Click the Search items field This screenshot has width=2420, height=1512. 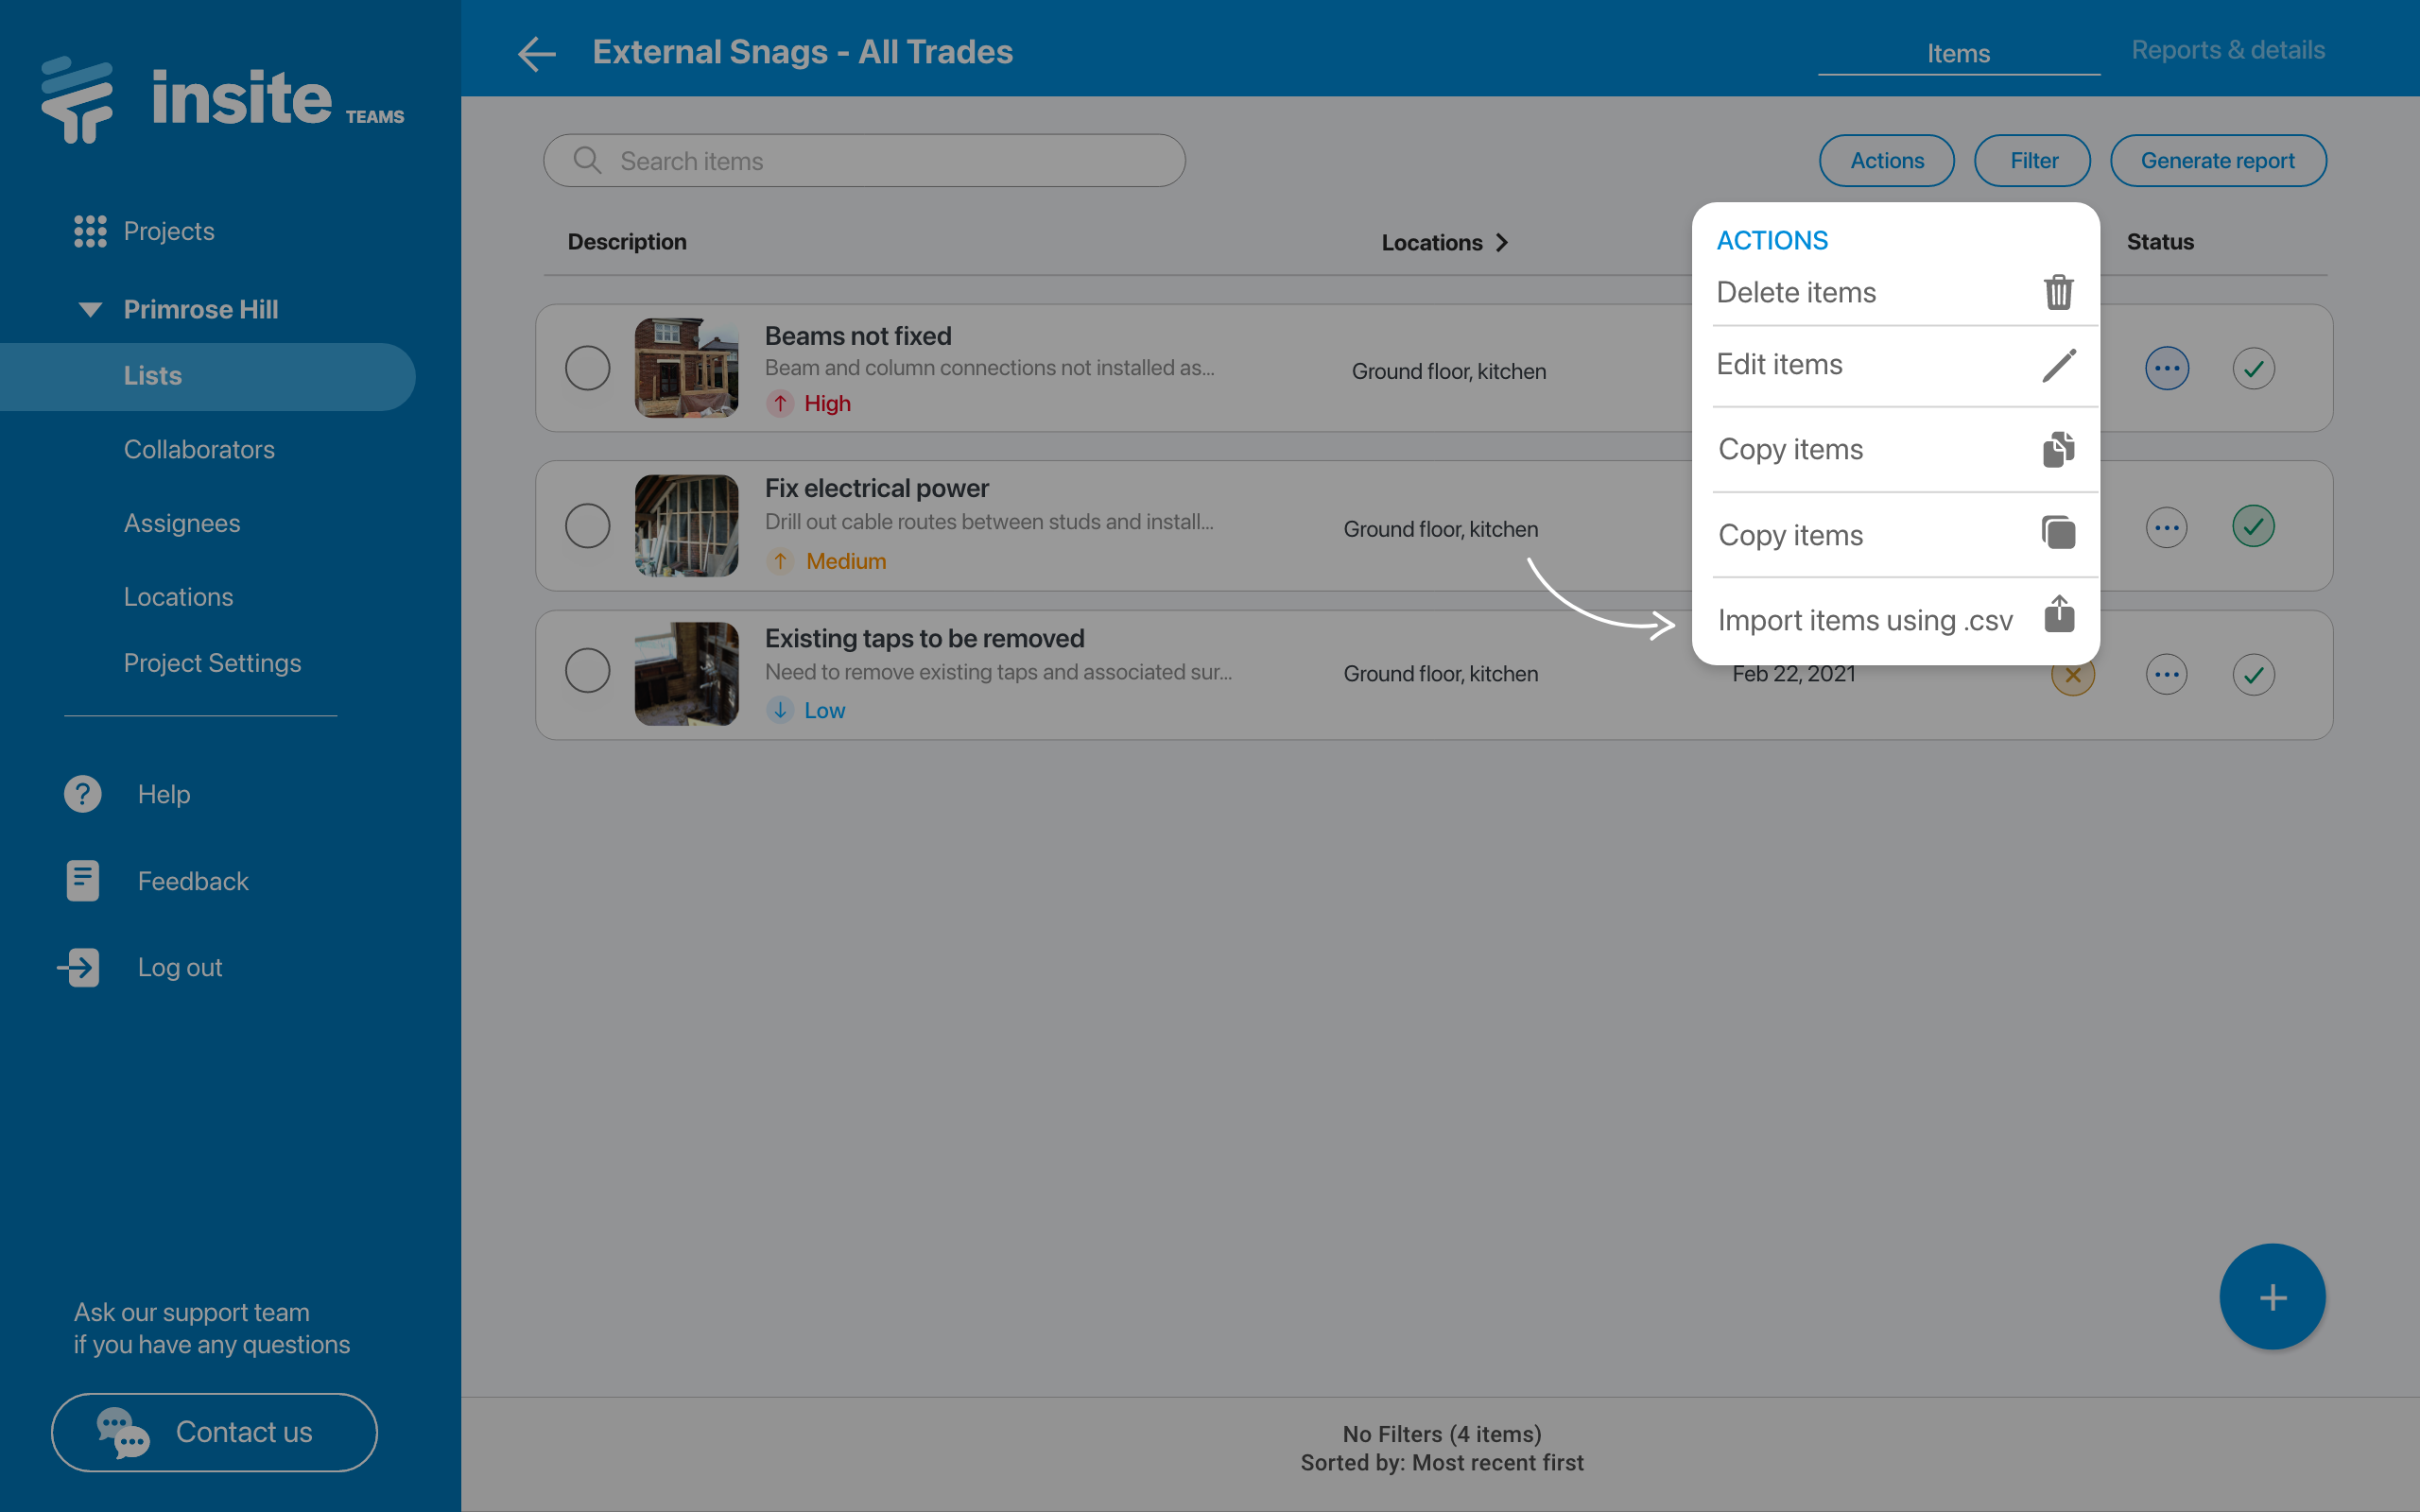point(864,161)
